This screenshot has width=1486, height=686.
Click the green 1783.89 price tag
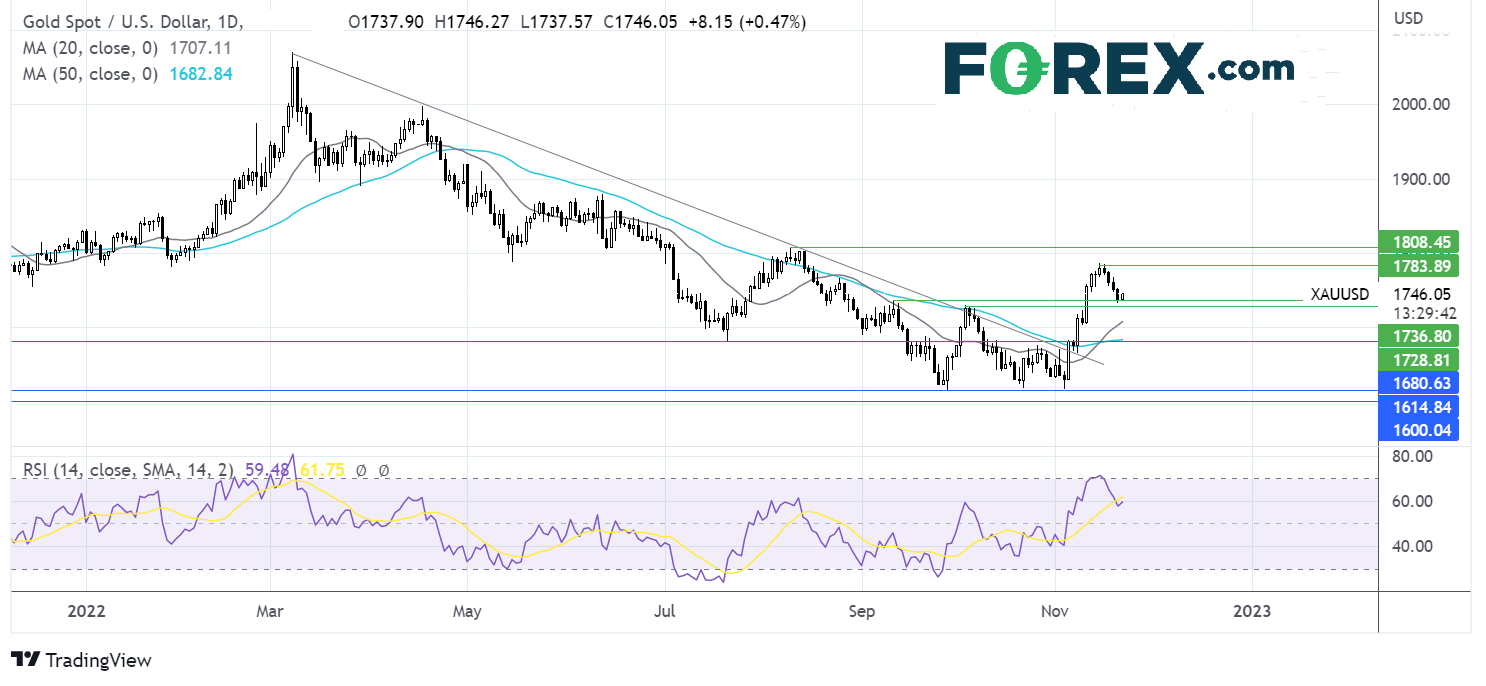[x=1417, y=265]
